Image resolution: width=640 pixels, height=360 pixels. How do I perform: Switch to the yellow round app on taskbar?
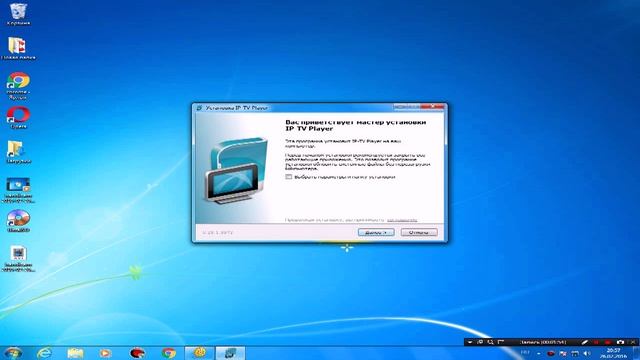200,353
